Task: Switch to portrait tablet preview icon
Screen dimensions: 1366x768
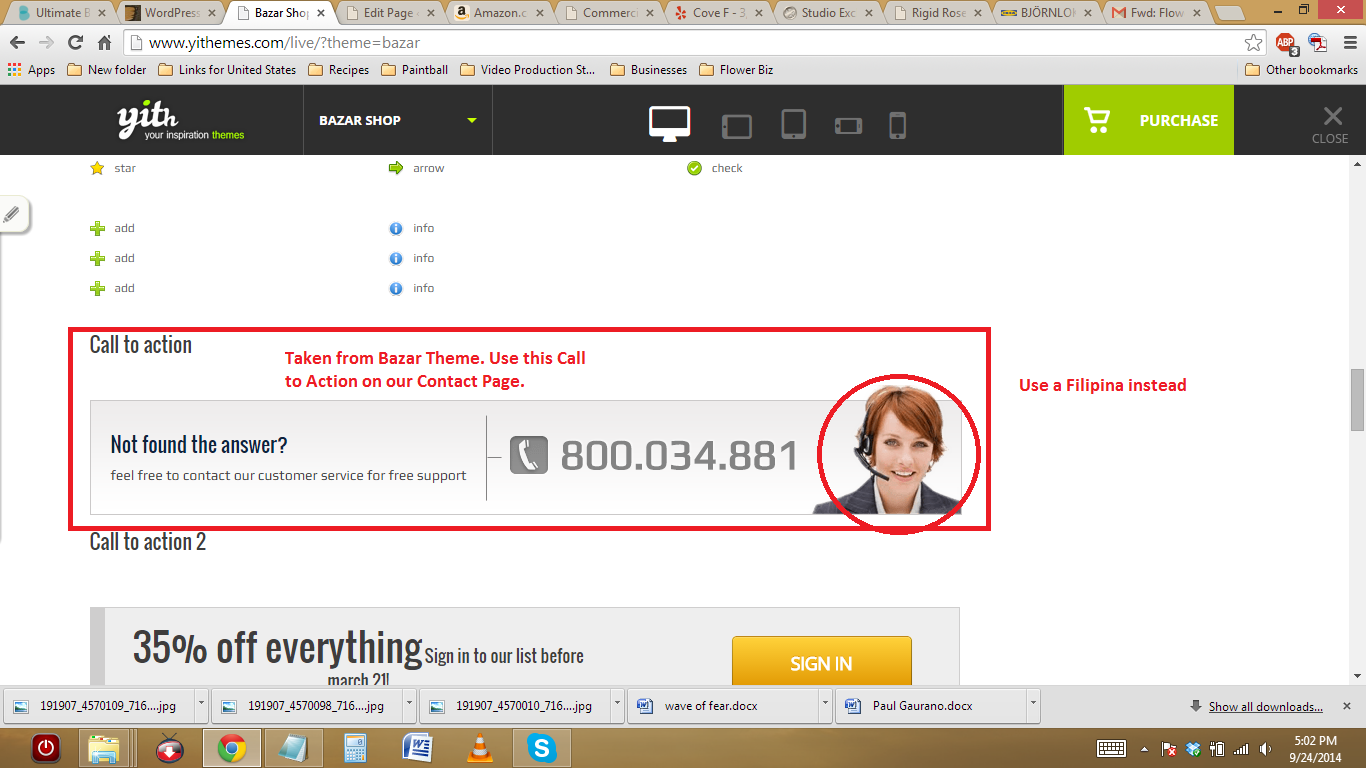Action: [793, 124]
